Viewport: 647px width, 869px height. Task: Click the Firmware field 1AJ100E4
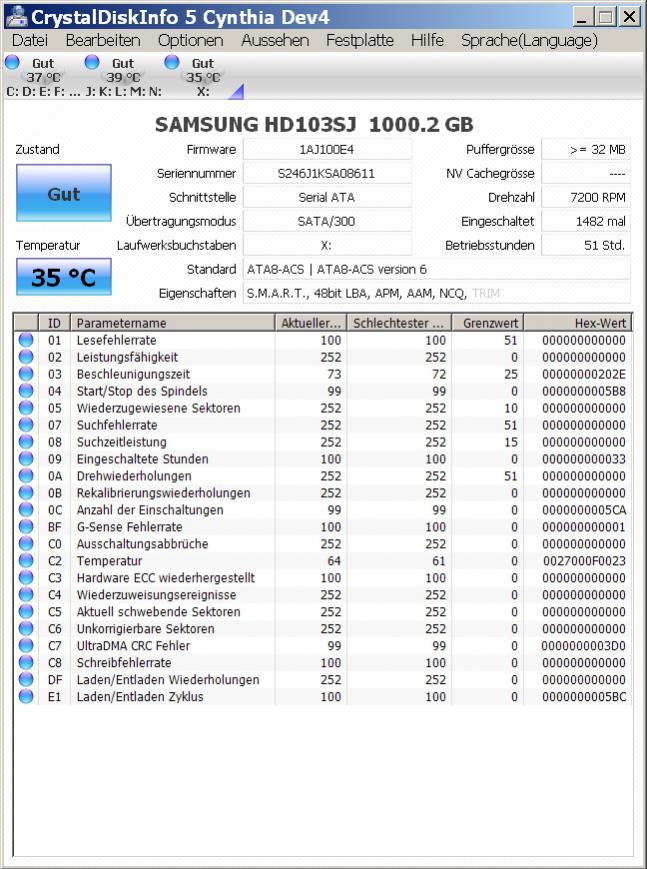pos(327,149)
